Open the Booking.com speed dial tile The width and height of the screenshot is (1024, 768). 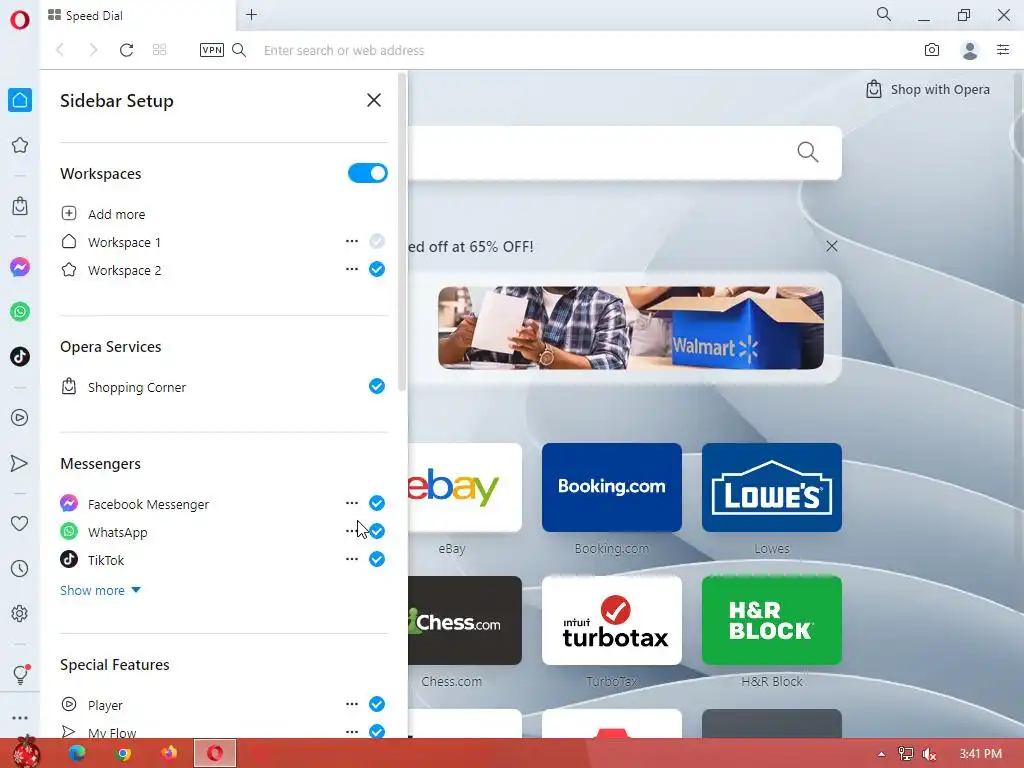612,487
